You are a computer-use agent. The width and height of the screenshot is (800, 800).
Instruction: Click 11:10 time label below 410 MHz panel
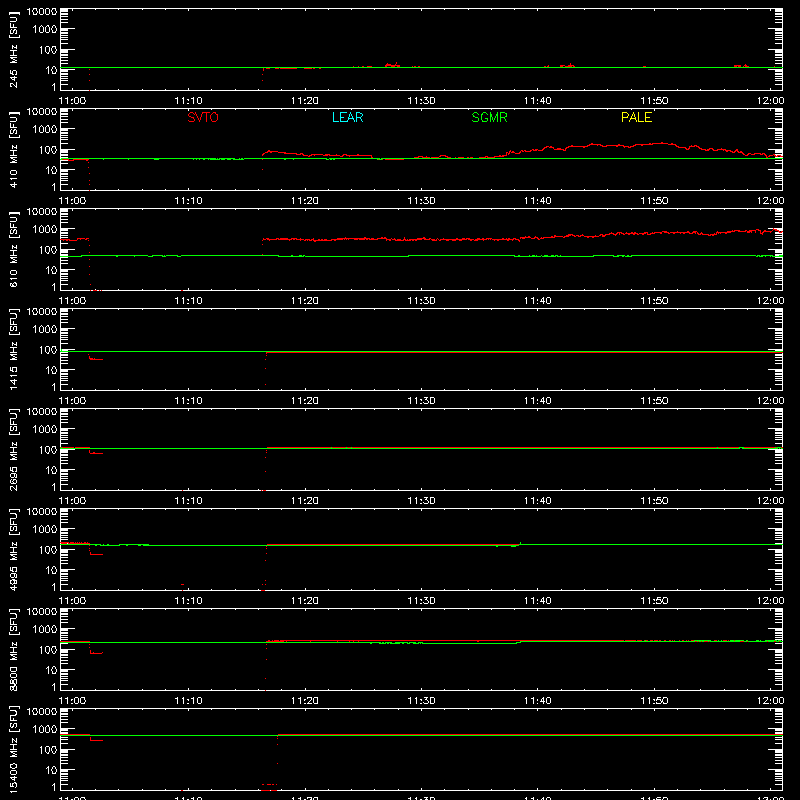coord(188,201)
